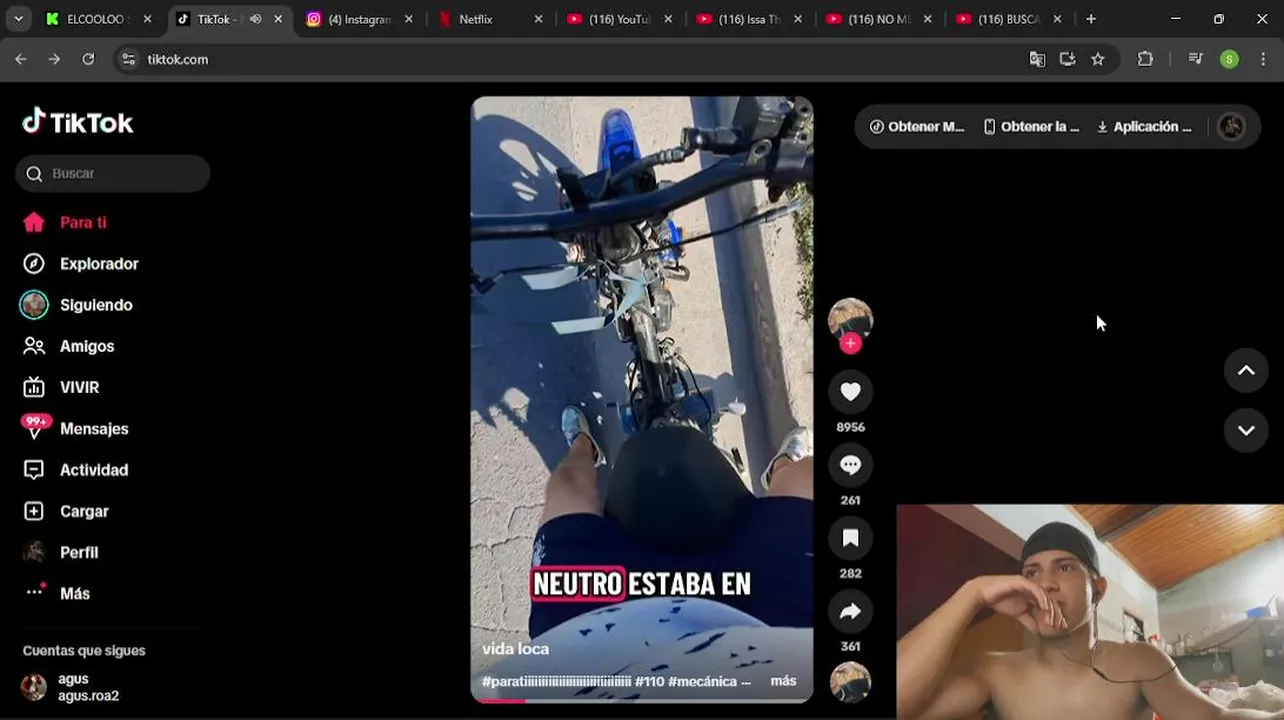Open the extensions puzzle icon

1146,59
